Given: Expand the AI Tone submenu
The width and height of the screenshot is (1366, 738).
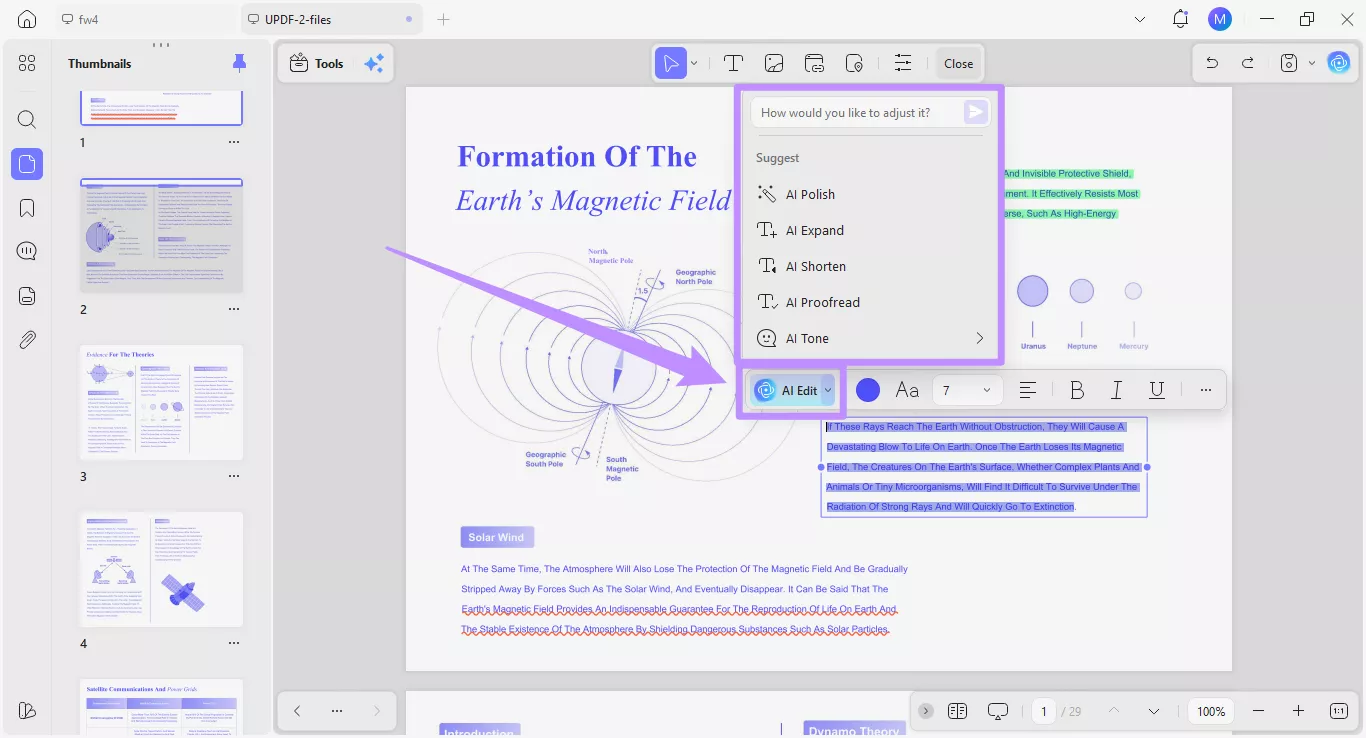Looking at the screenshot, I should click(x=979, y=338).
